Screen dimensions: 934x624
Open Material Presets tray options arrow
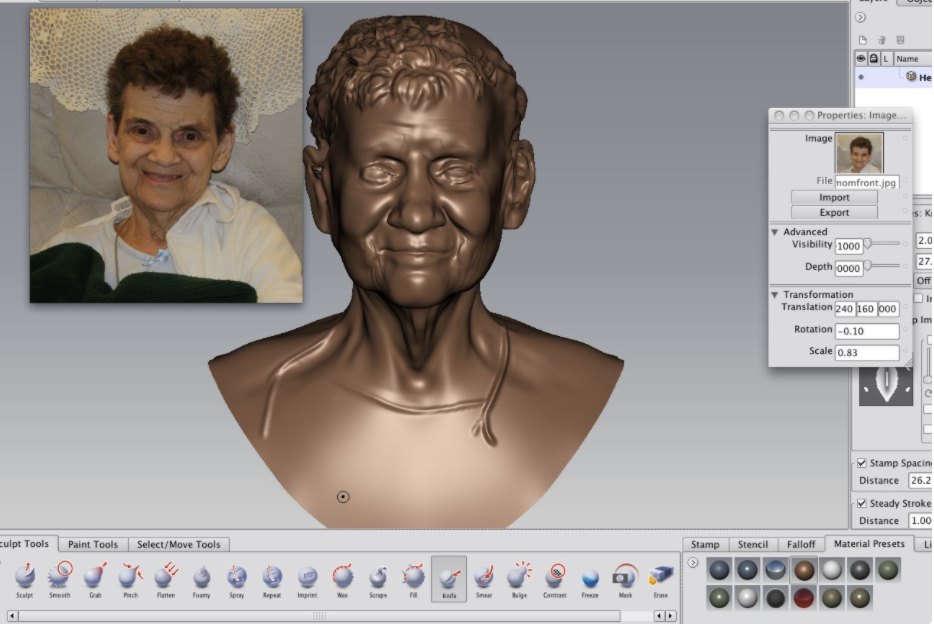(x=693, y=562)
